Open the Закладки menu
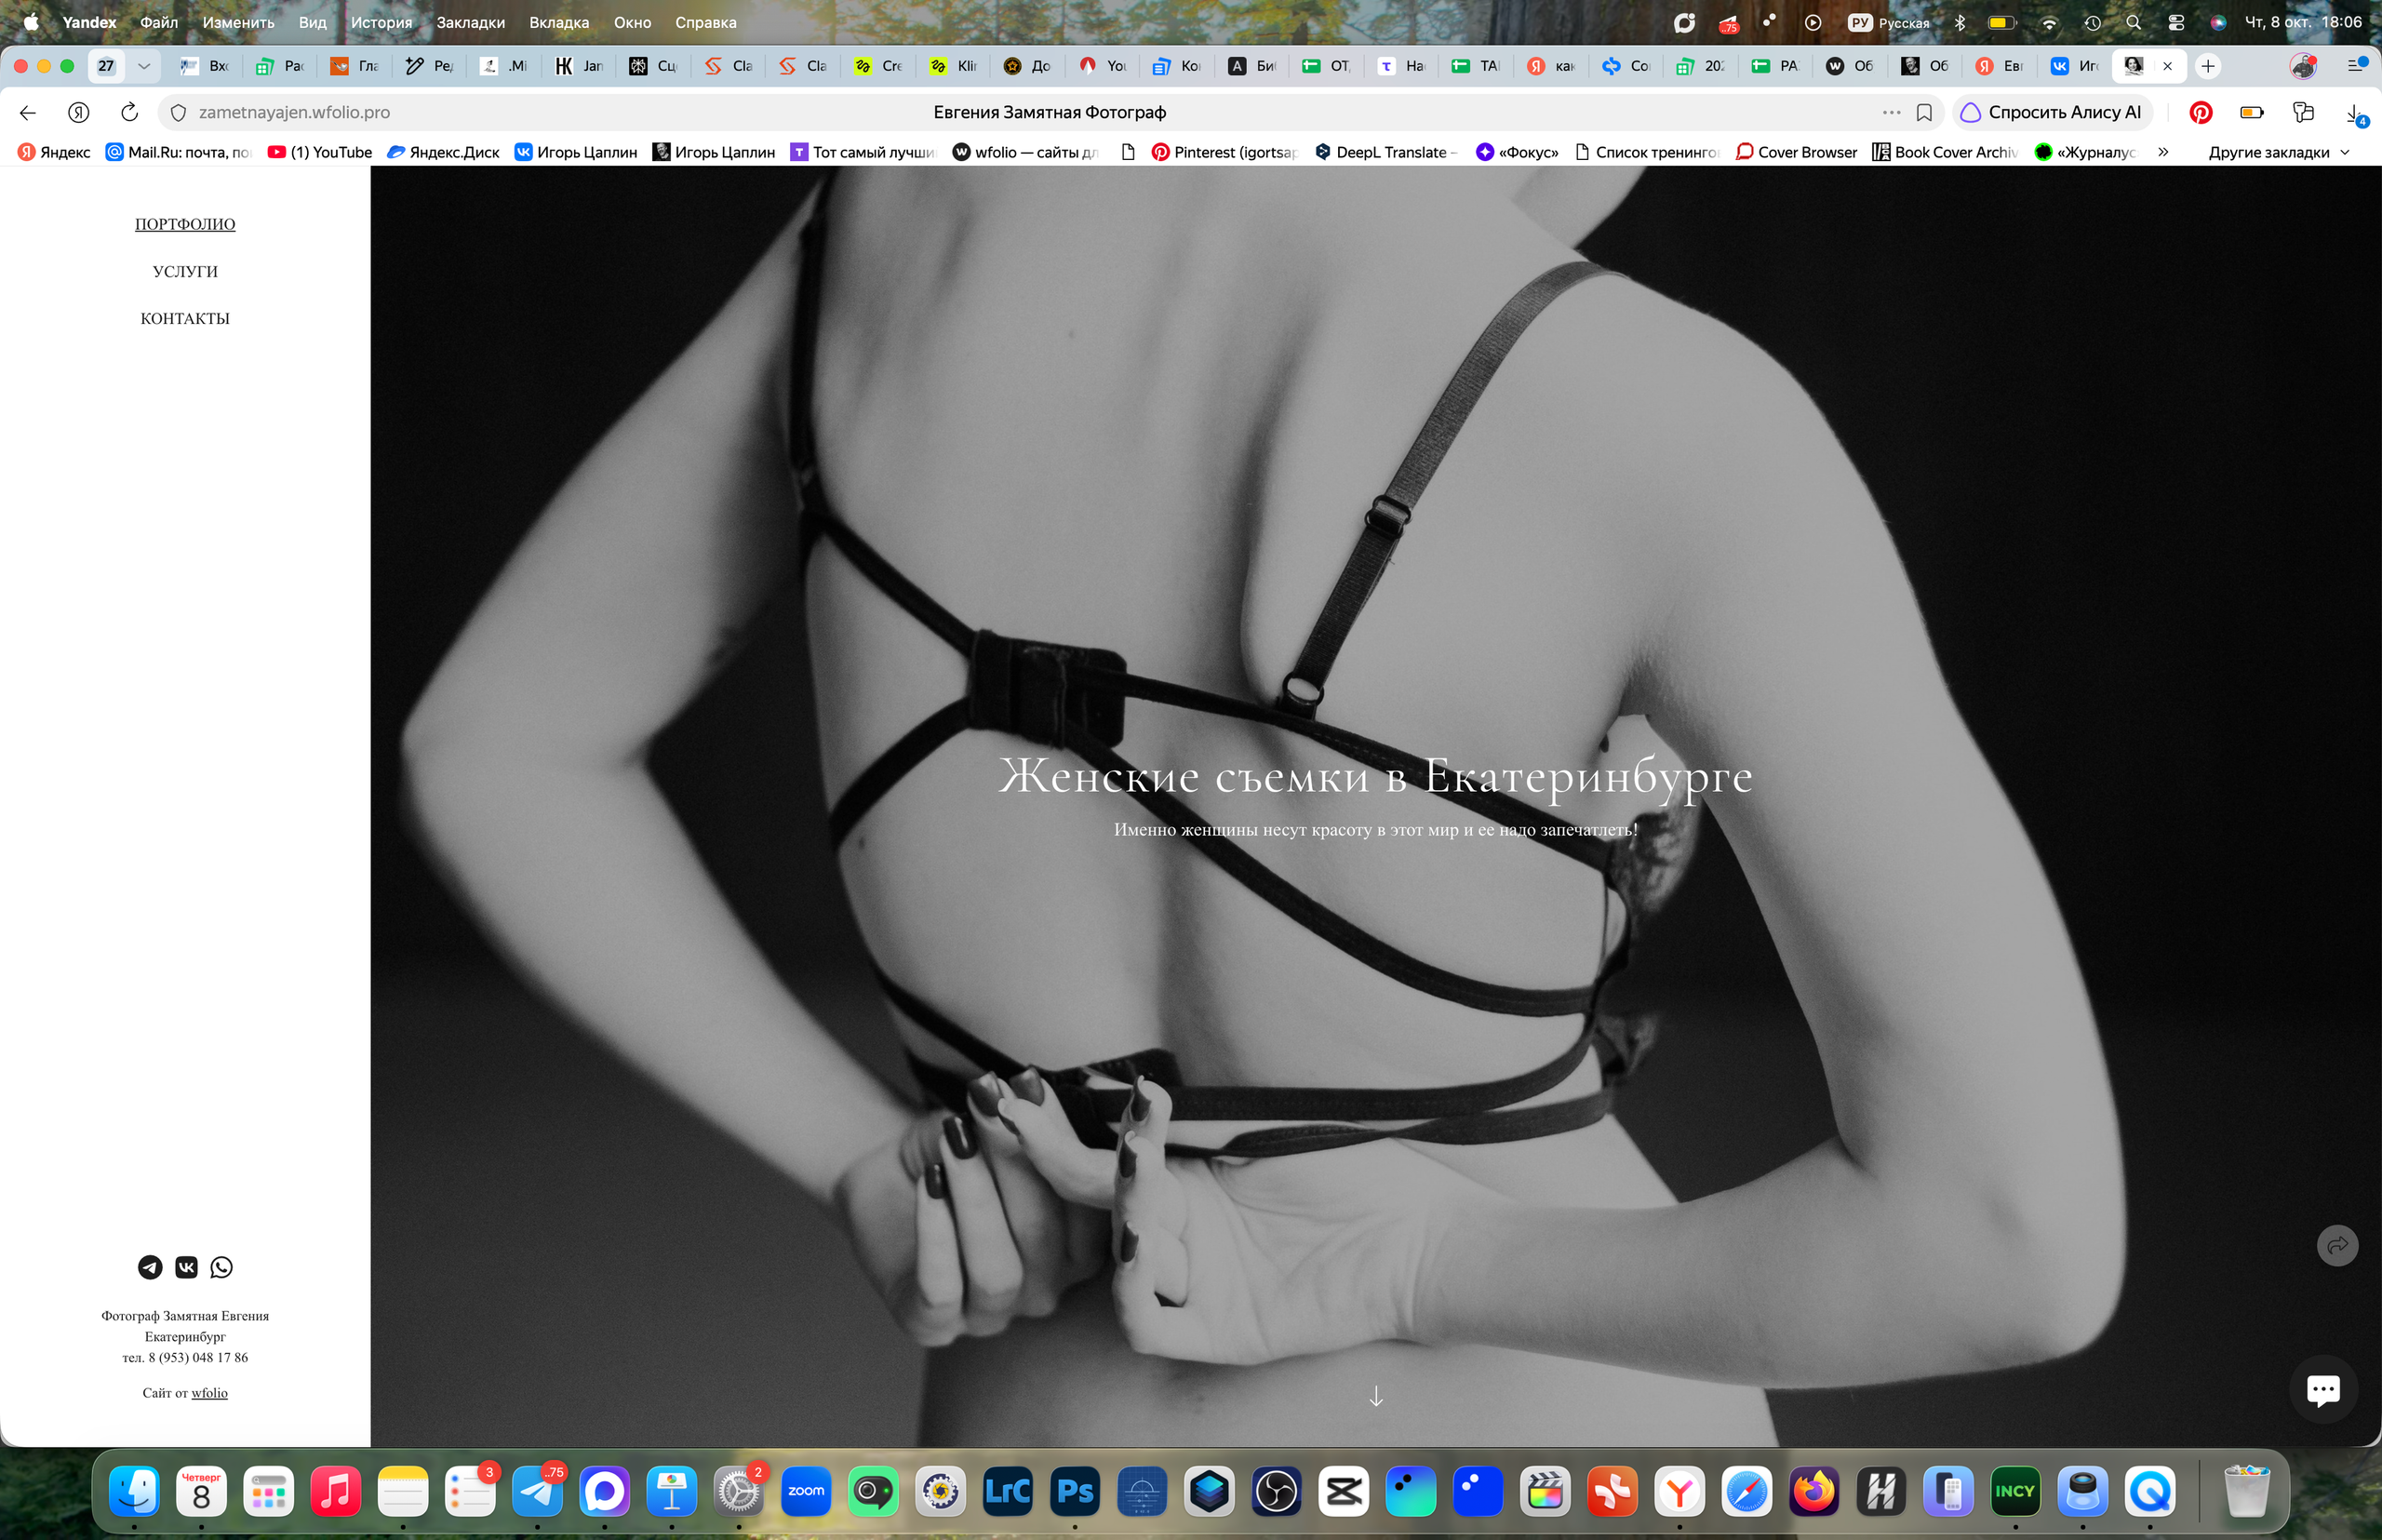The image size is (2382, 1540). (470, 22)
